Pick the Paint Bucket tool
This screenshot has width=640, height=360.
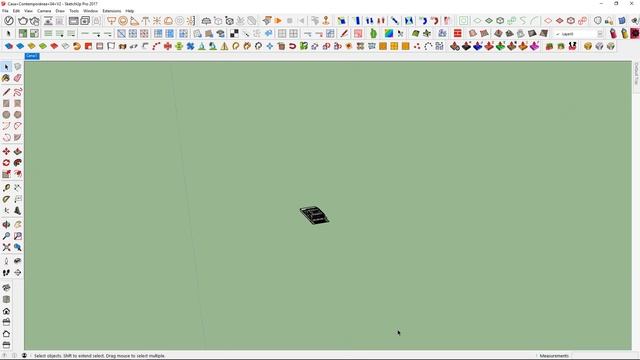point(6,78)
